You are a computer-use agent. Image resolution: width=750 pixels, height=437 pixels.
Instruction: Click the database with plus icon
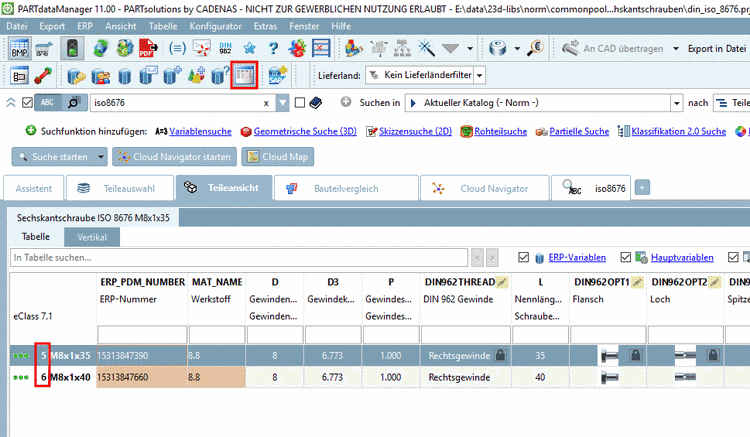click(x=172, y=76)
